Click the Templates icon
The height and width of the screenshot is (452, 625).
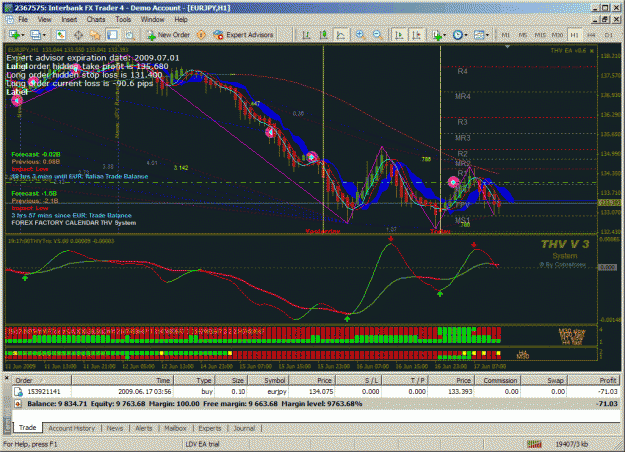click(479, 35)
